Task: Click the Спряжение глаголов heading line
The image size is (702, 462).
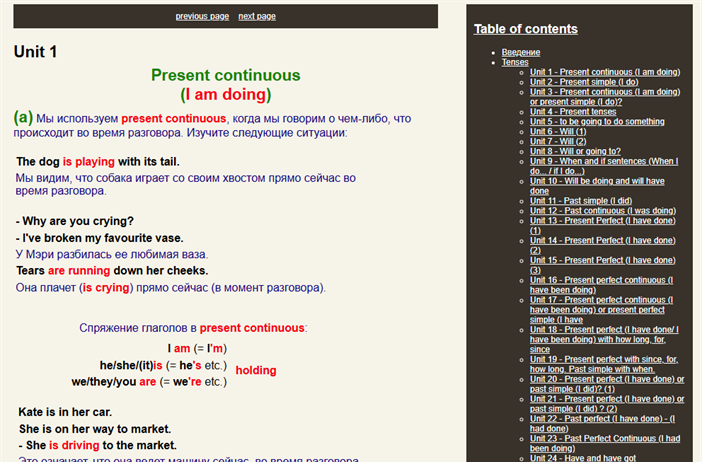Action: [193, 328]
